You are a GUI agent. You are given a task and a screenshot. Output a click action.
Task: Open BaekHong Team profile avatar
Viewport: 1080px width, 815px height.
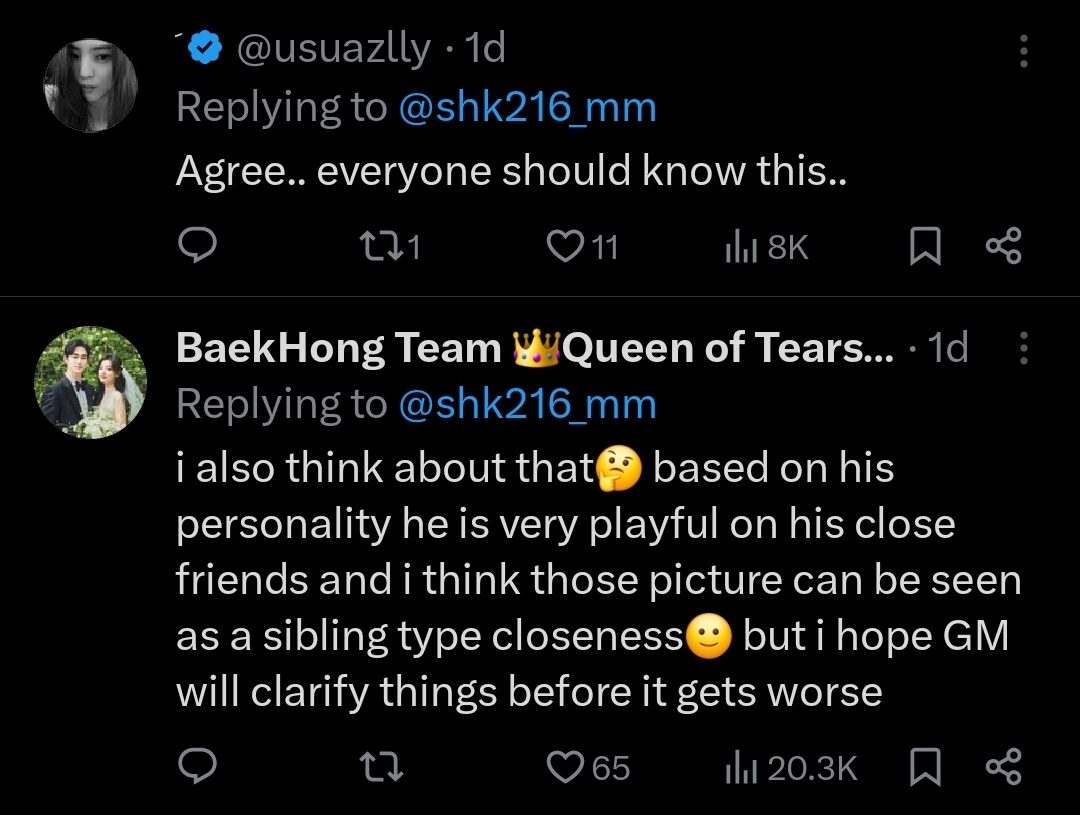coord(91,382)
